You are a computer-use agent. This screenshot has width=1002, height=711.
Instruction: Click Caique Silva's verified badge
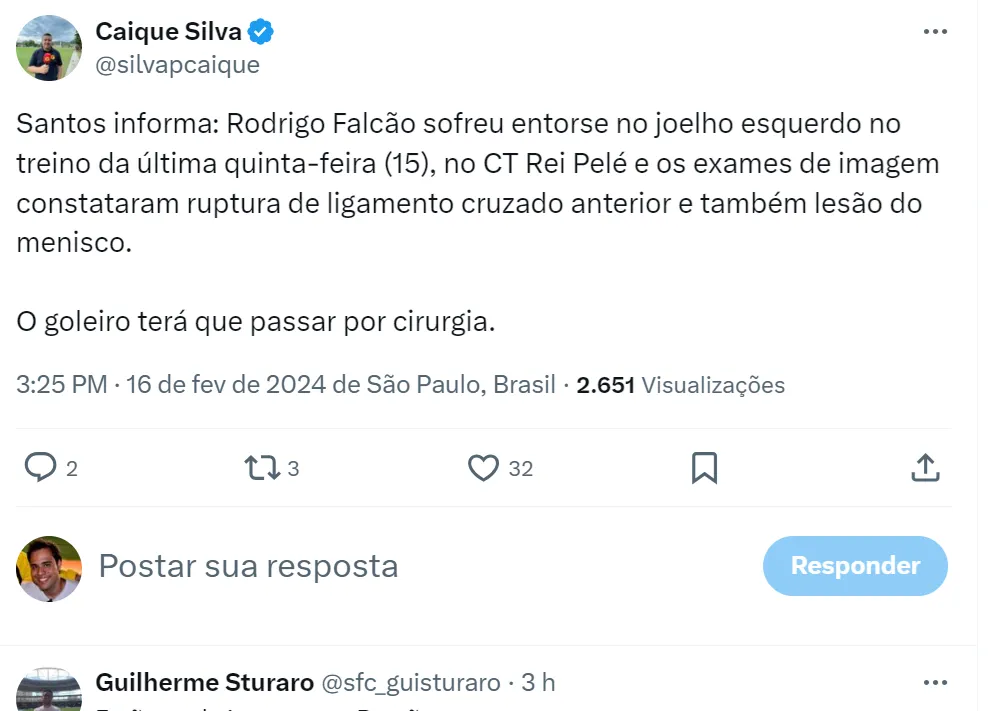coord(261,32)
